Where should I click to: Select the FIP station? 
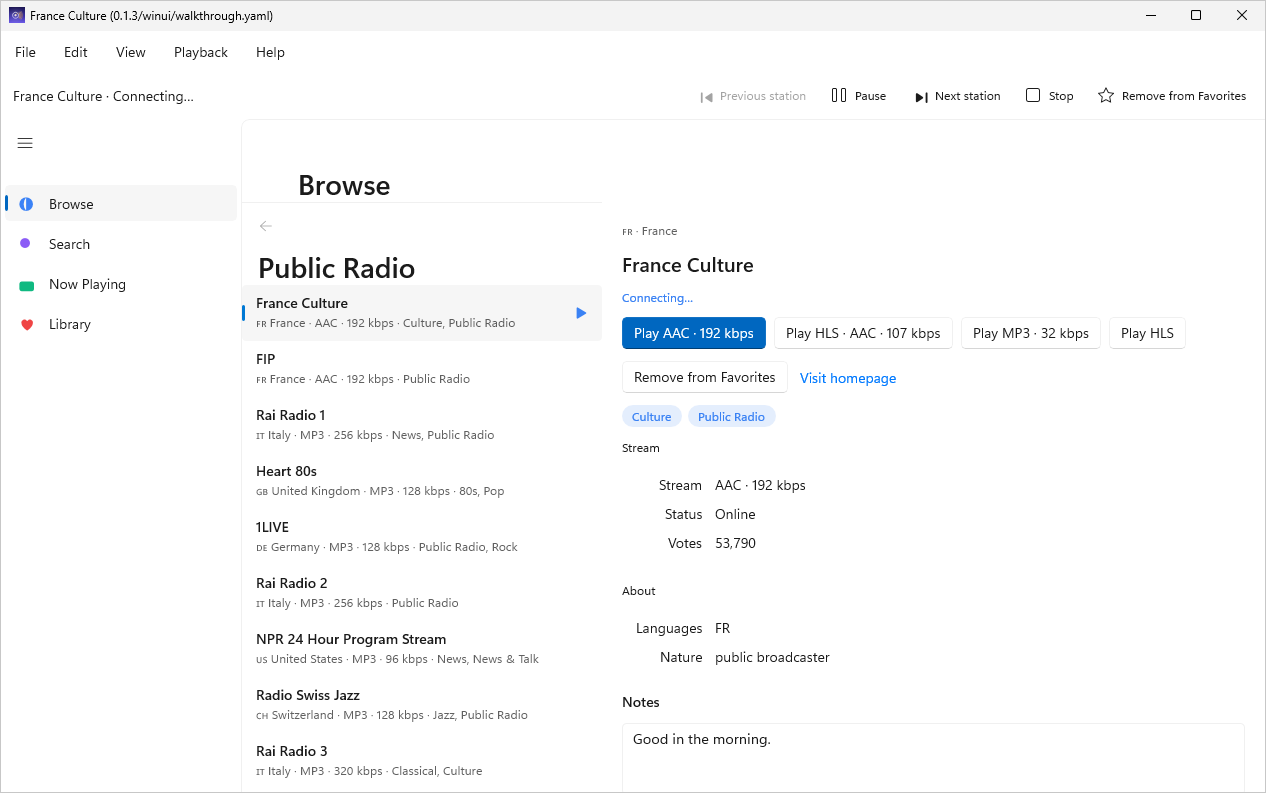[x=422, y=369]
